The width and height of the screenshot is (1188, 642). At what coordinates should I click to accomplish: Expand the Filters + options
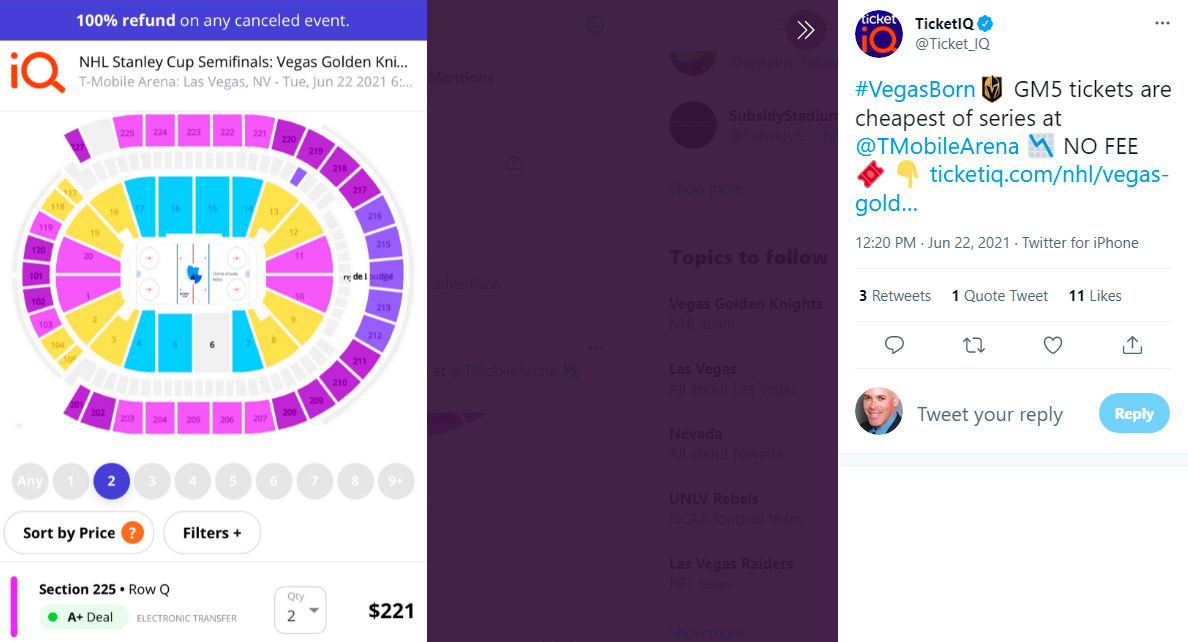point(212,533)
